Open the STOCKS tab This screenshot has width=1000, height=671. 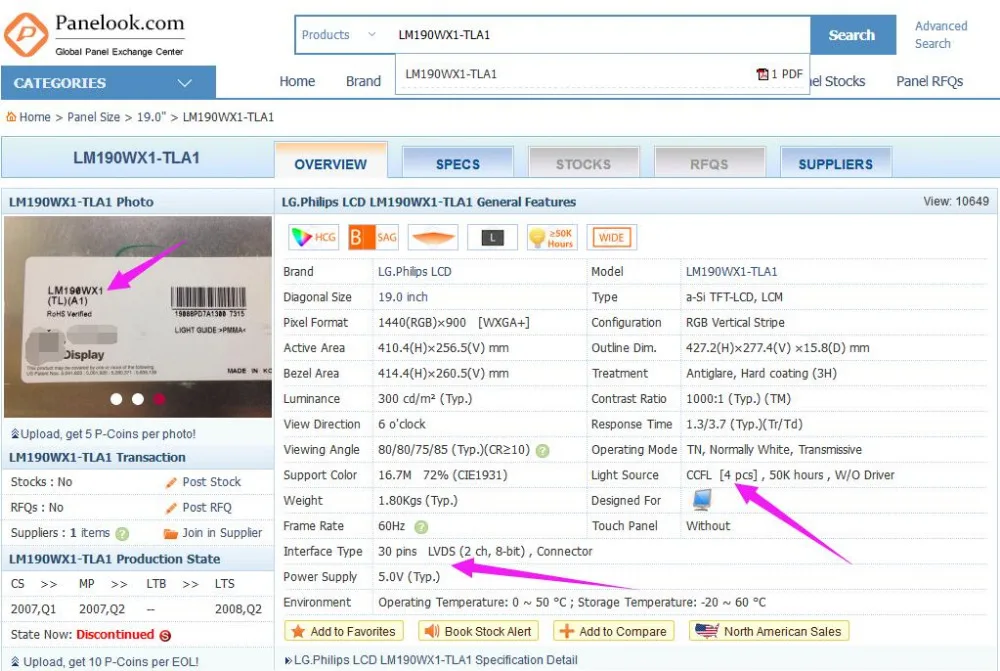pyautogui.click(x=583, y=163)
